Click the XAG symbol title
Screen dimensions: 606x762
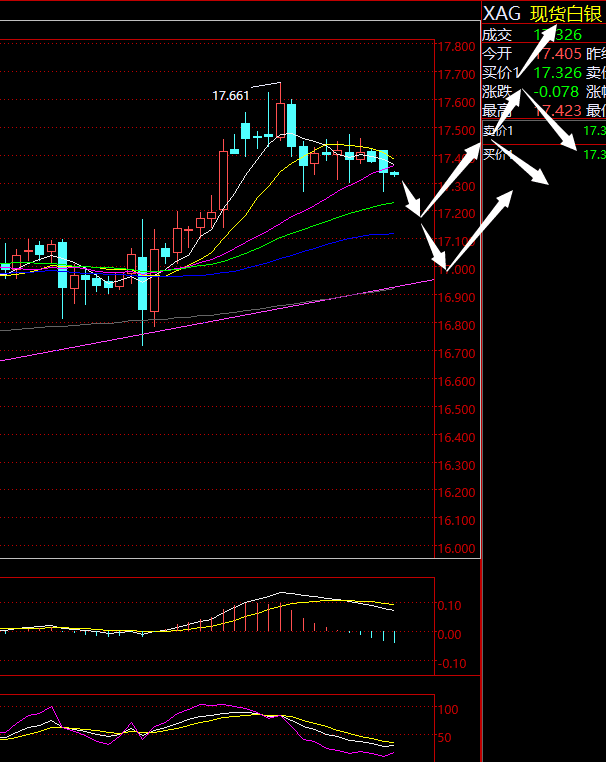(502, 14)
